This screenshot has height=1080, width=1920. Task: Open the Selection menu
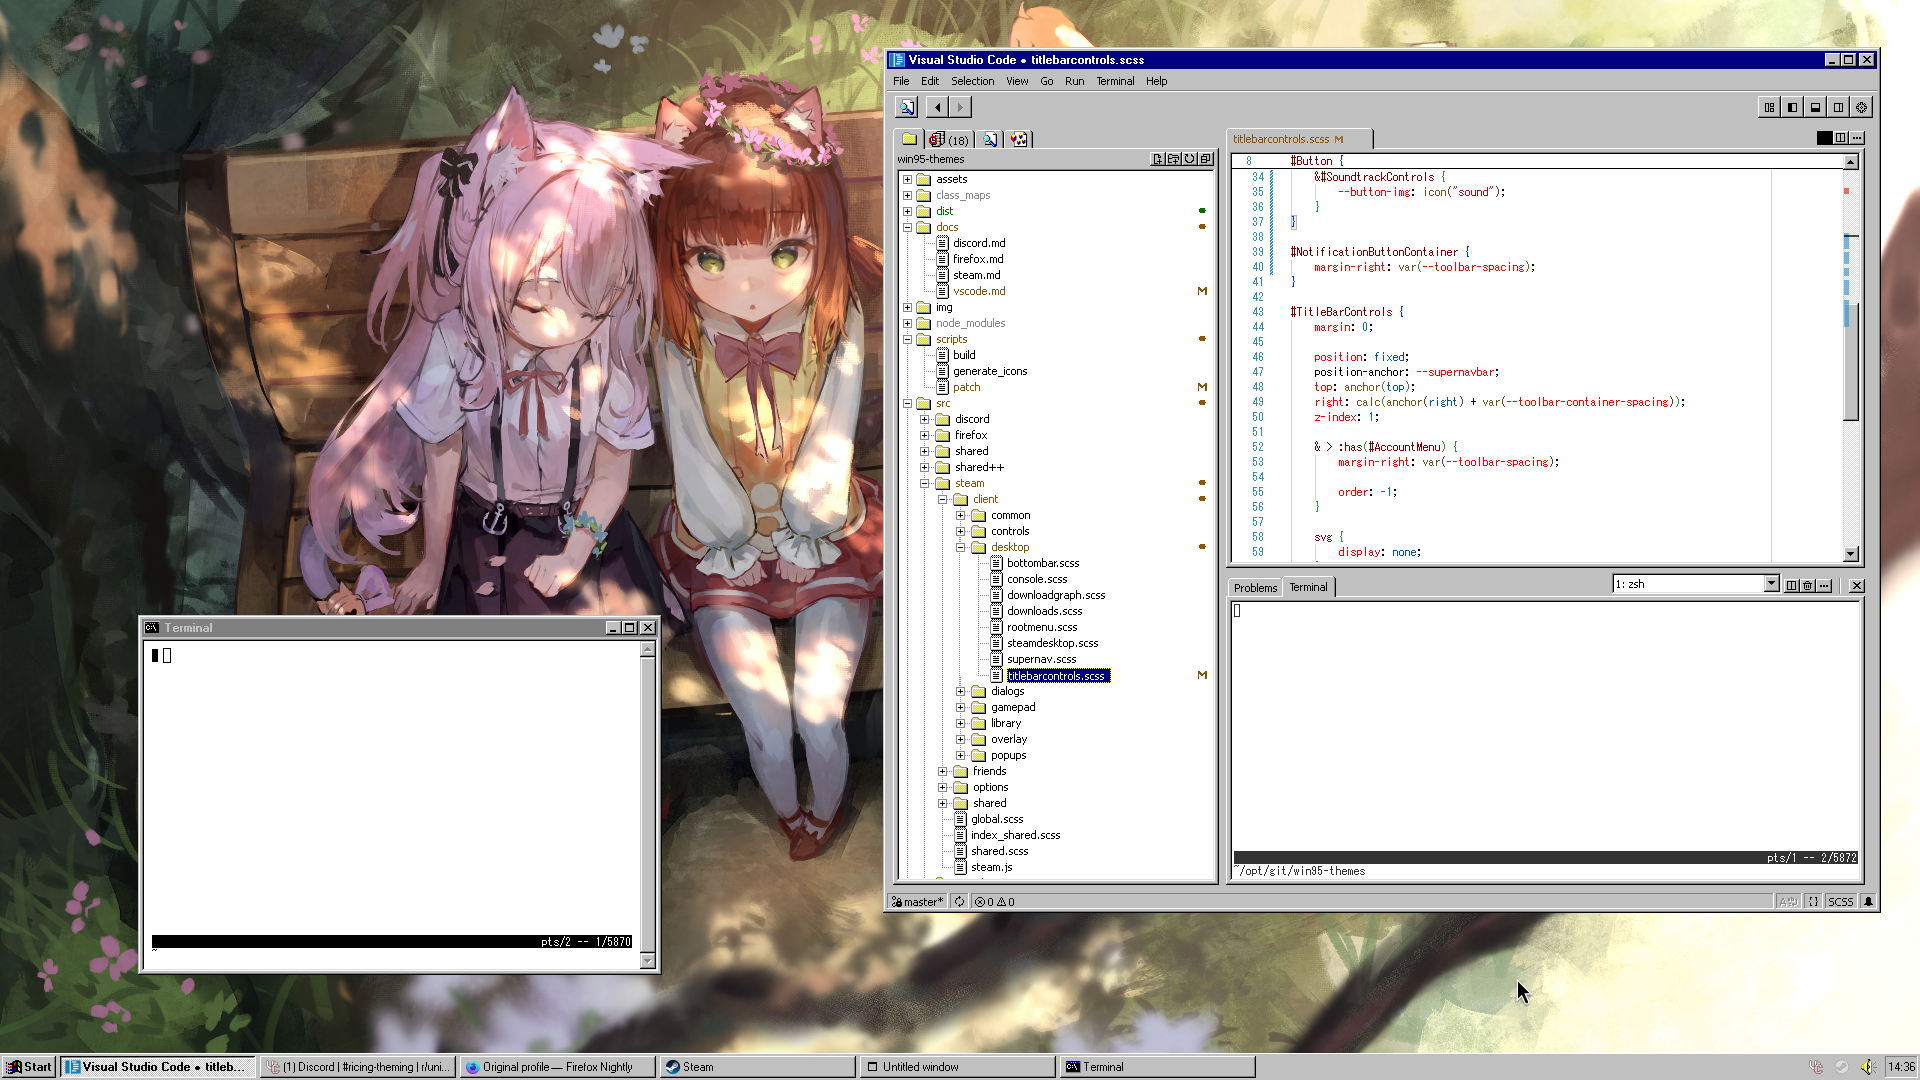coord(972,81)
